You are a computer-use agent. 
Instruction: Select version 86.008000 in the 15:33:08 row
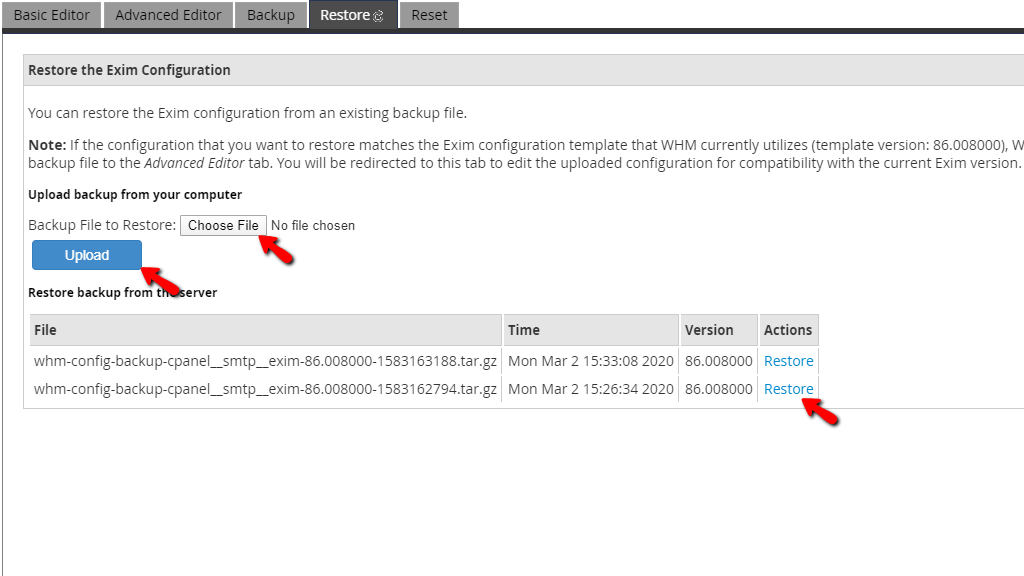[x=718, y=360]
